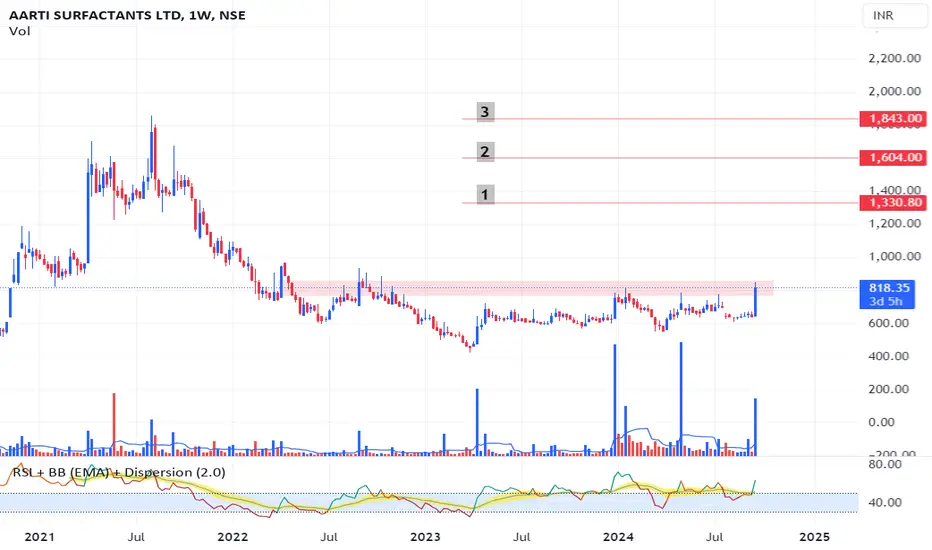This screenshot has height=550, width=932.
Task: Select the 1,330.80 price label
Action: tap(893, 203)
